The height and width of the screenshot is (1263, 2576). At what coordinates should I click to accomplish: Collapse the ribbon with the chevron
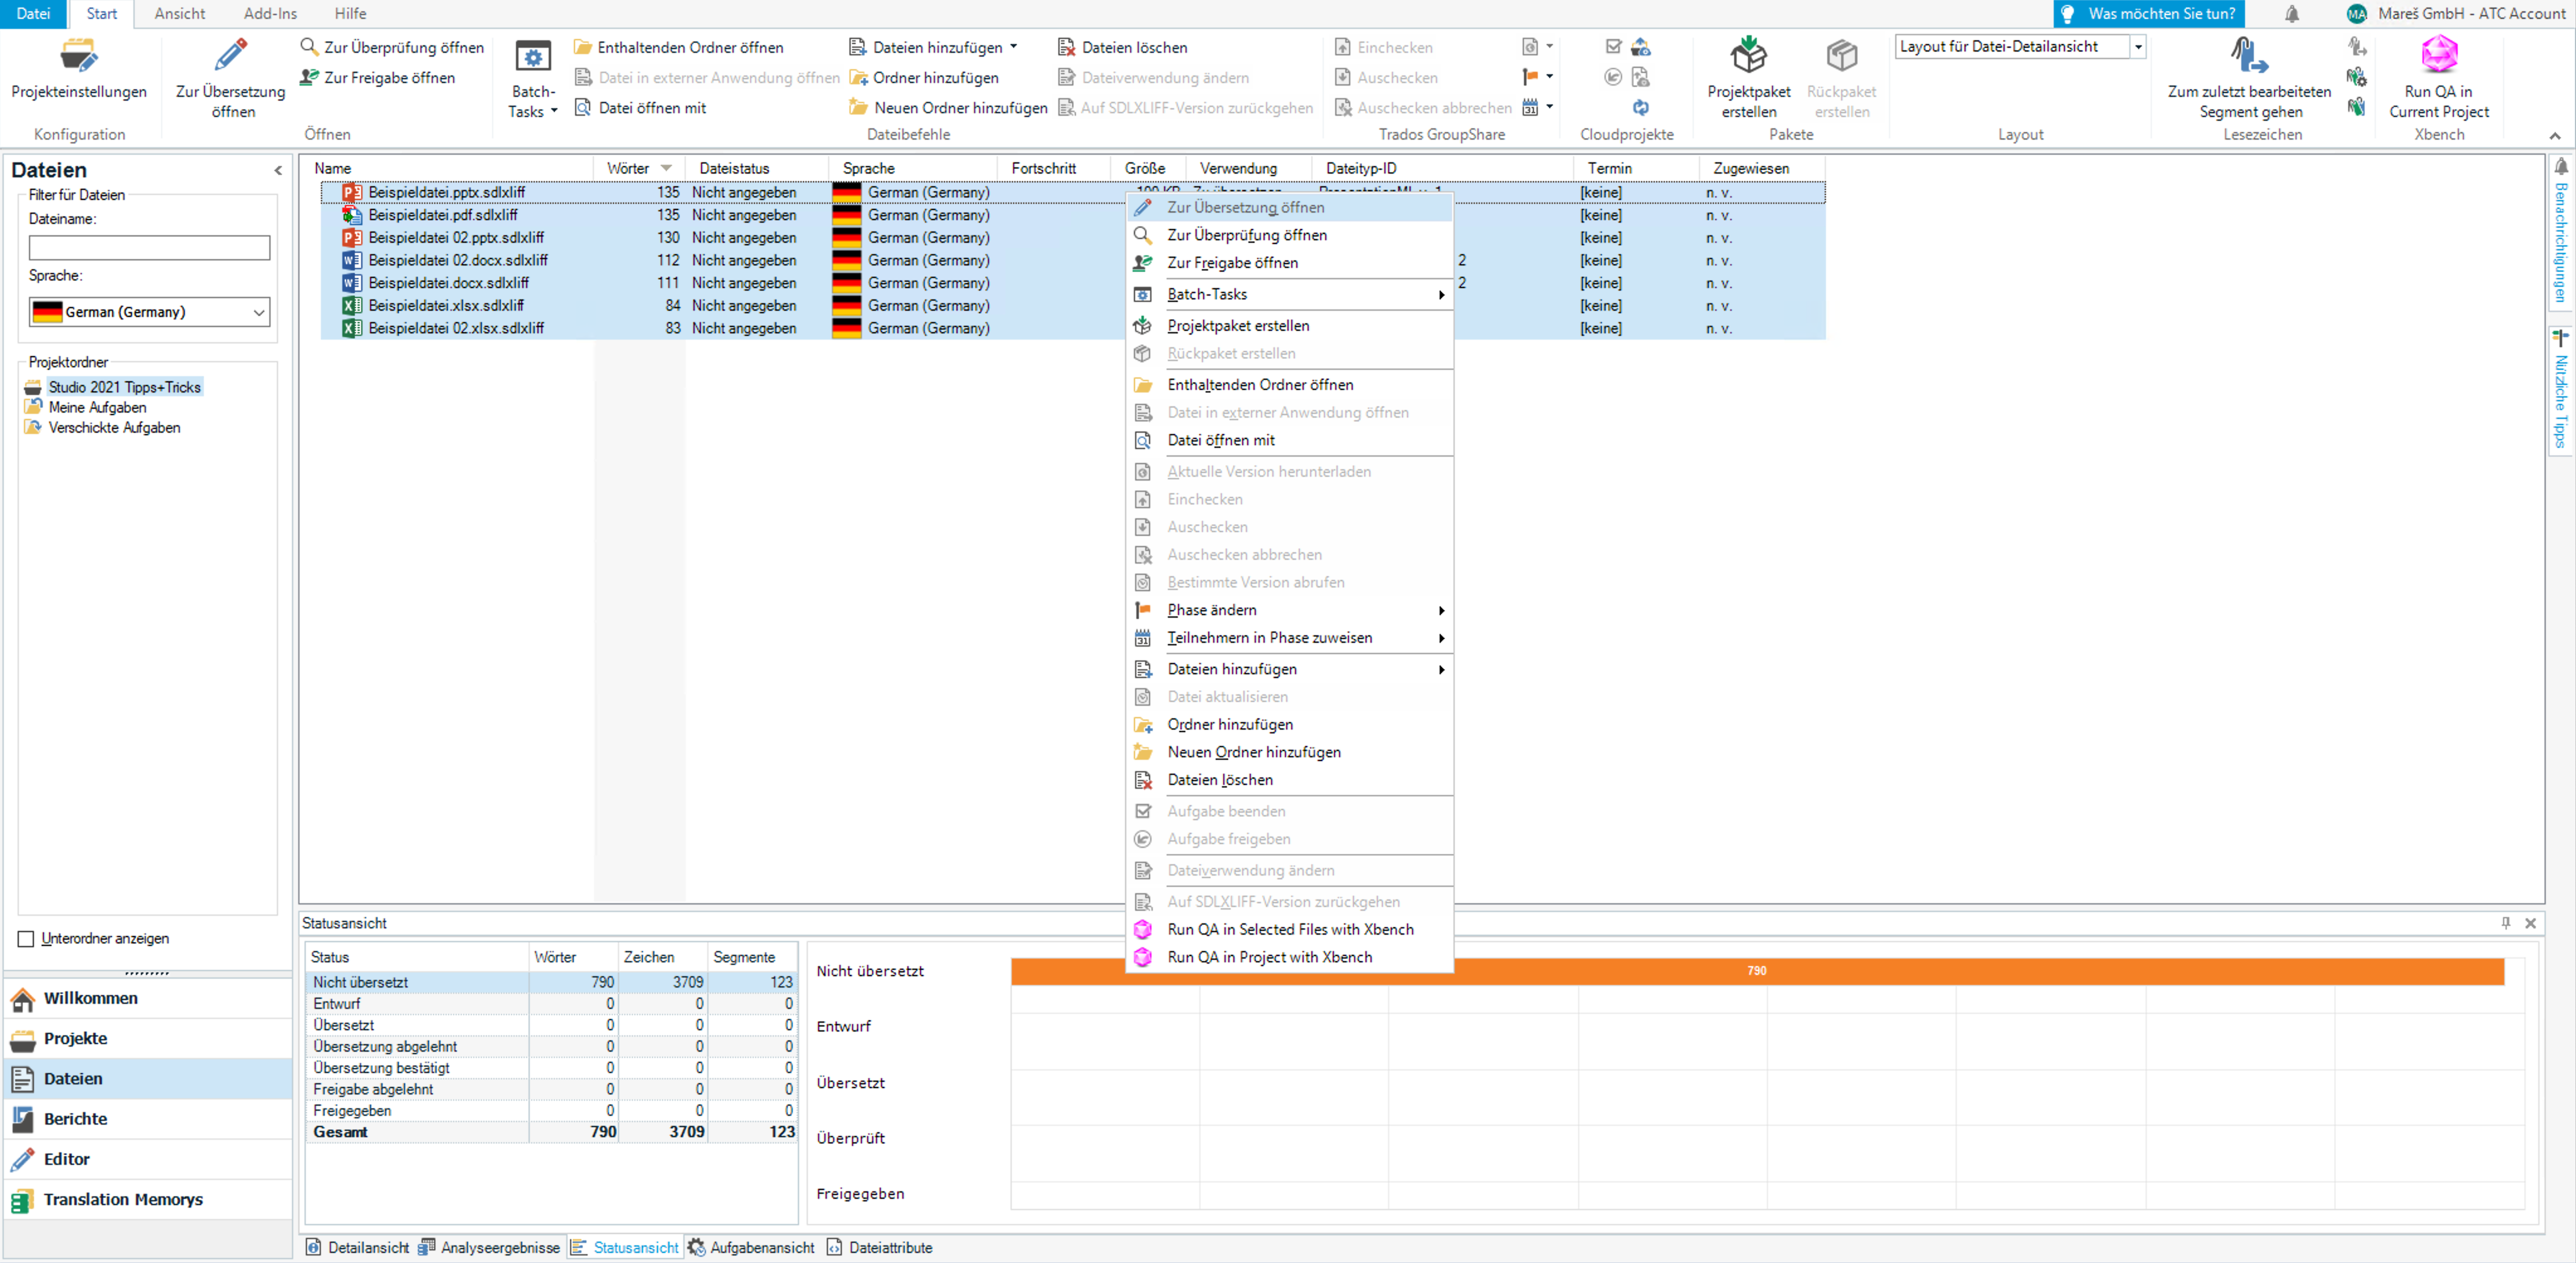[2555, 135]
